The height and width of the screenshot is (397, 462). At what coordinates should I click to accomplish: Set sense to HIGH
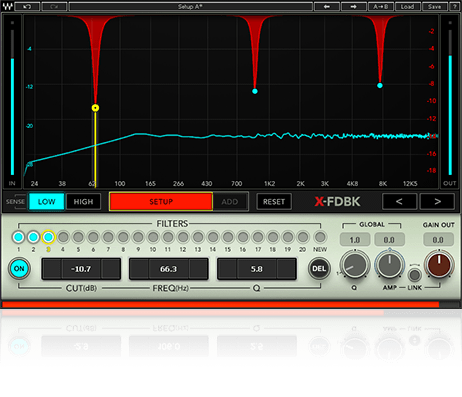pyautogui.click(x=83, y=202)
